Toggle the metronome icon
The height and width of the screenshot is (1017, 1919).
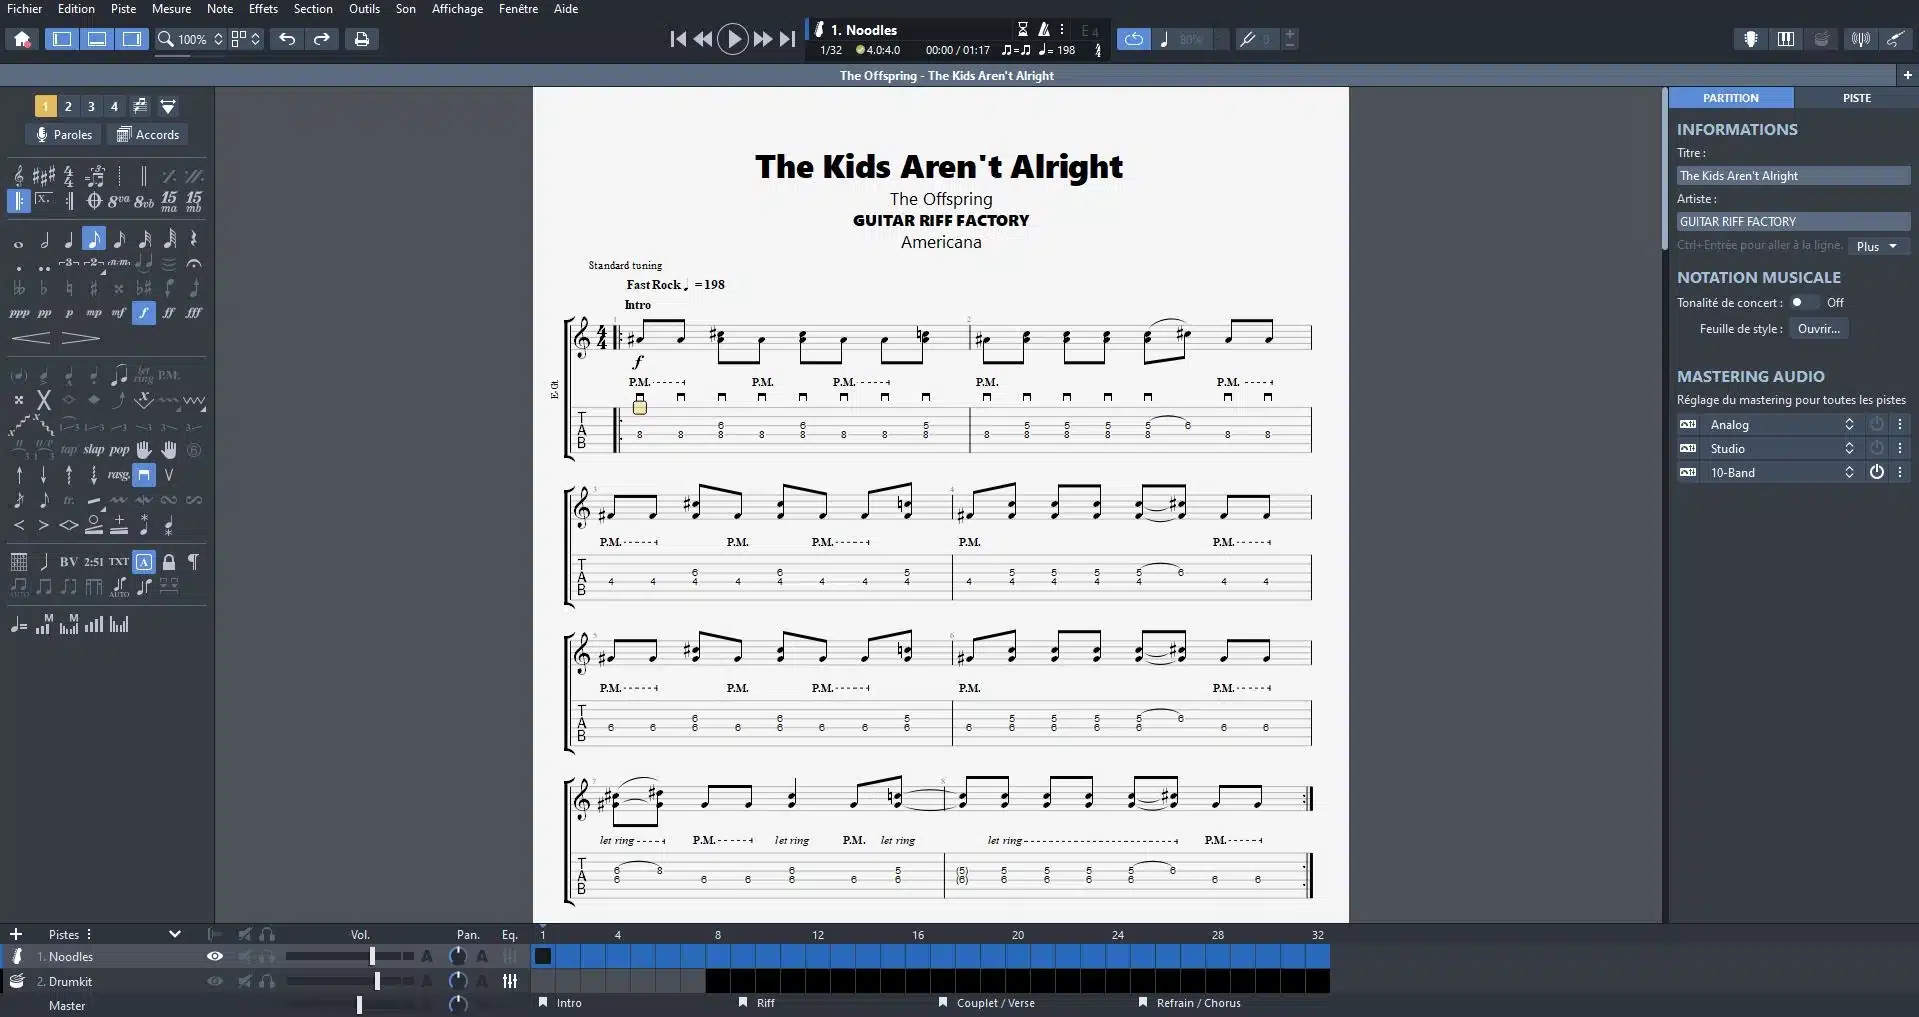[x=1044, y=29]
